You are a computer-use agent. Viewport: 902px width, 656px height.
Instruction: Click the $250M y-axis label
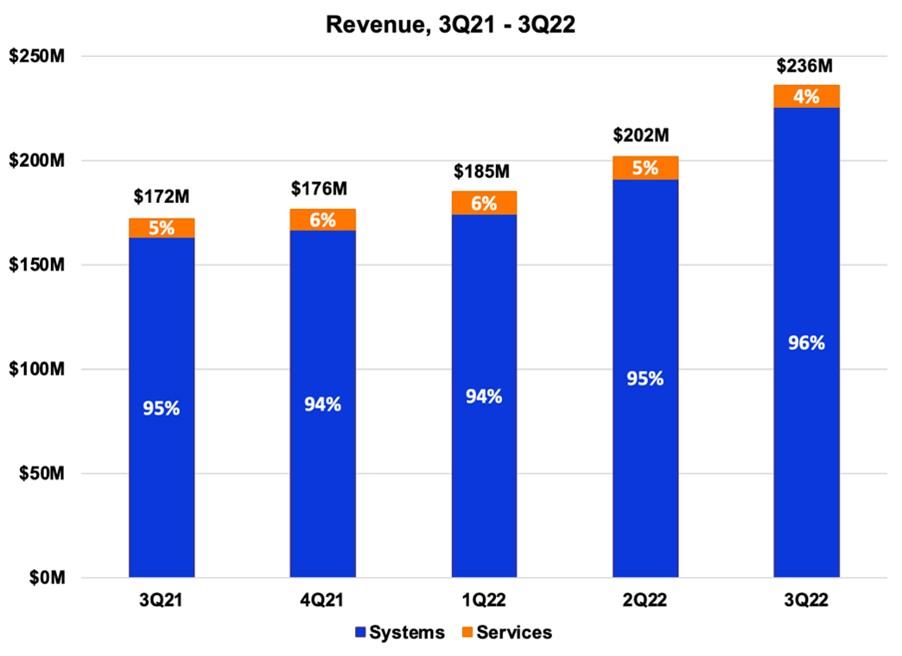38,57
